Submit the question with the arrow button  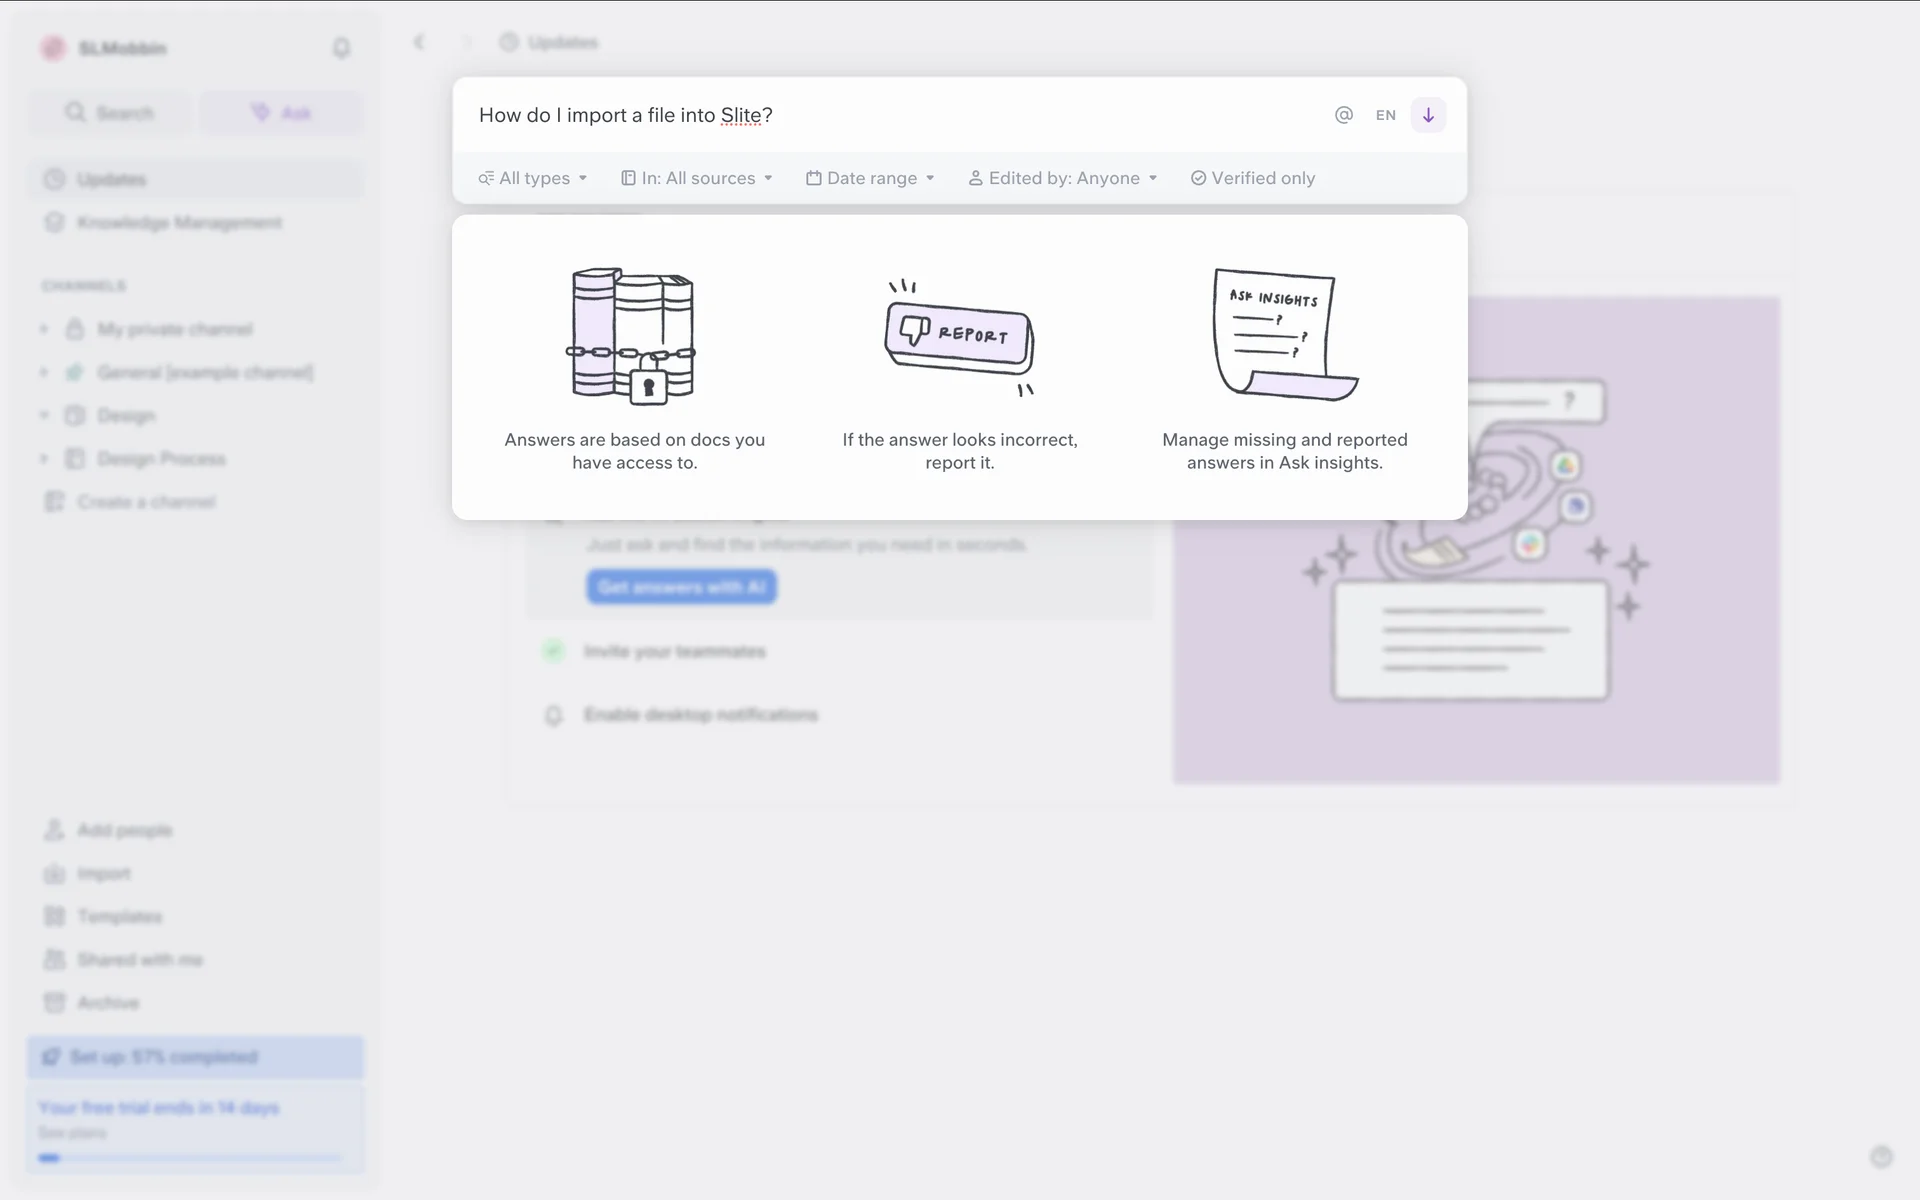pyautogui.click(x=1427, y=115)
